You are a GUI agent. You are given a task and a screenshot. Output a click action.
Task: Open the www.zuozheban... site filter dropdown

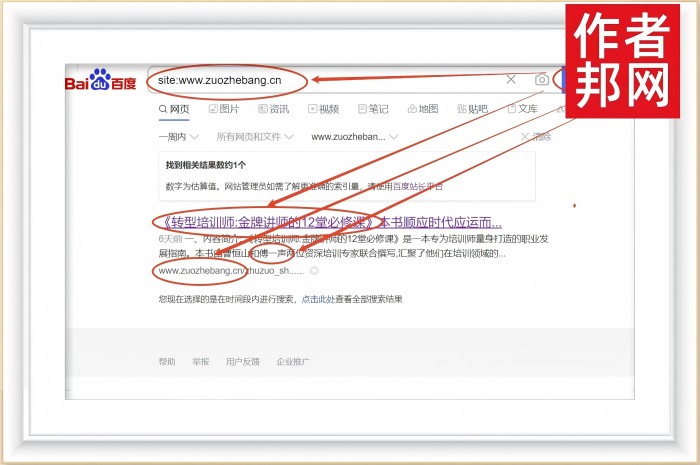coord(355,136)
